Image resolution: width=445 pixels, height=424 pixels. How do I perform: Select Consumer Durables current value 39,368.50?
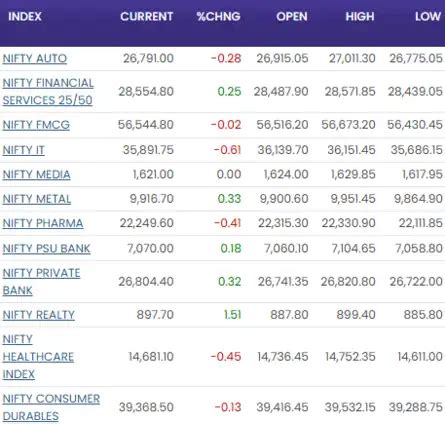[x=146, y=407]
